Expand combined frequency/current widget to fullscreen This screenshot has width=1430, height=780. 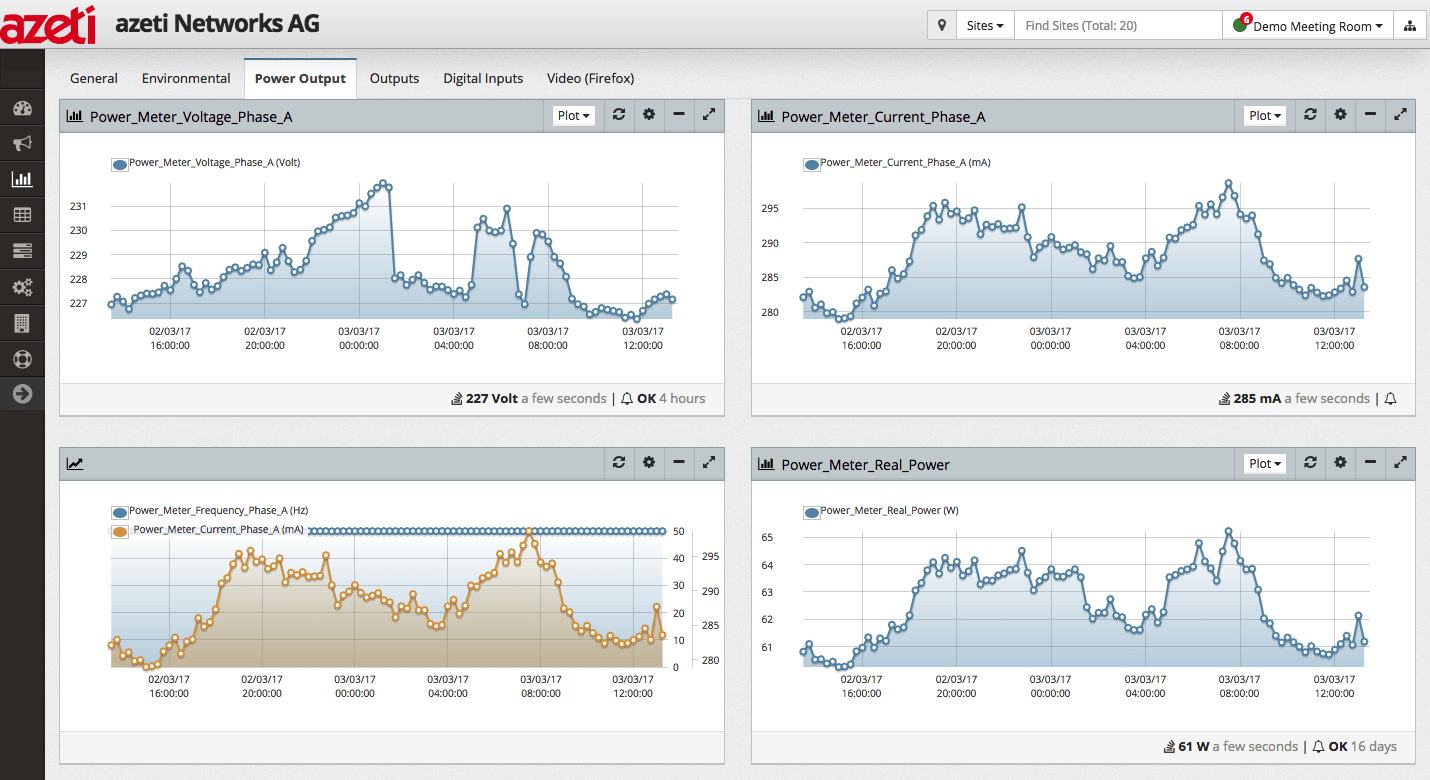pyautogui.click(x=709, y=462)
